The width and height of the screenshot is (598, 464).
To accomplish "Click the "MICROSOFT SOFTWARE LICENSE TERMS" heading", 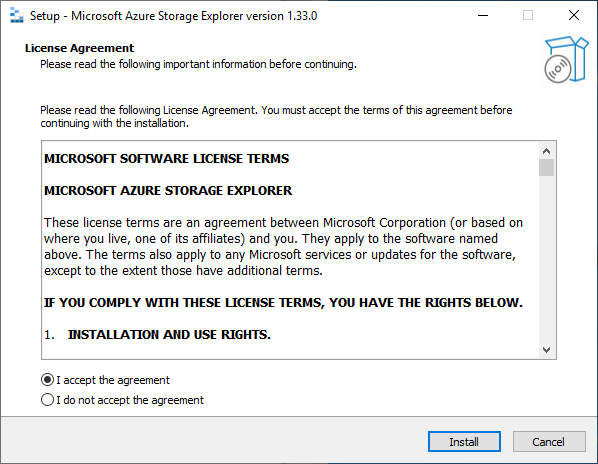I will click(x=166, y=158).
